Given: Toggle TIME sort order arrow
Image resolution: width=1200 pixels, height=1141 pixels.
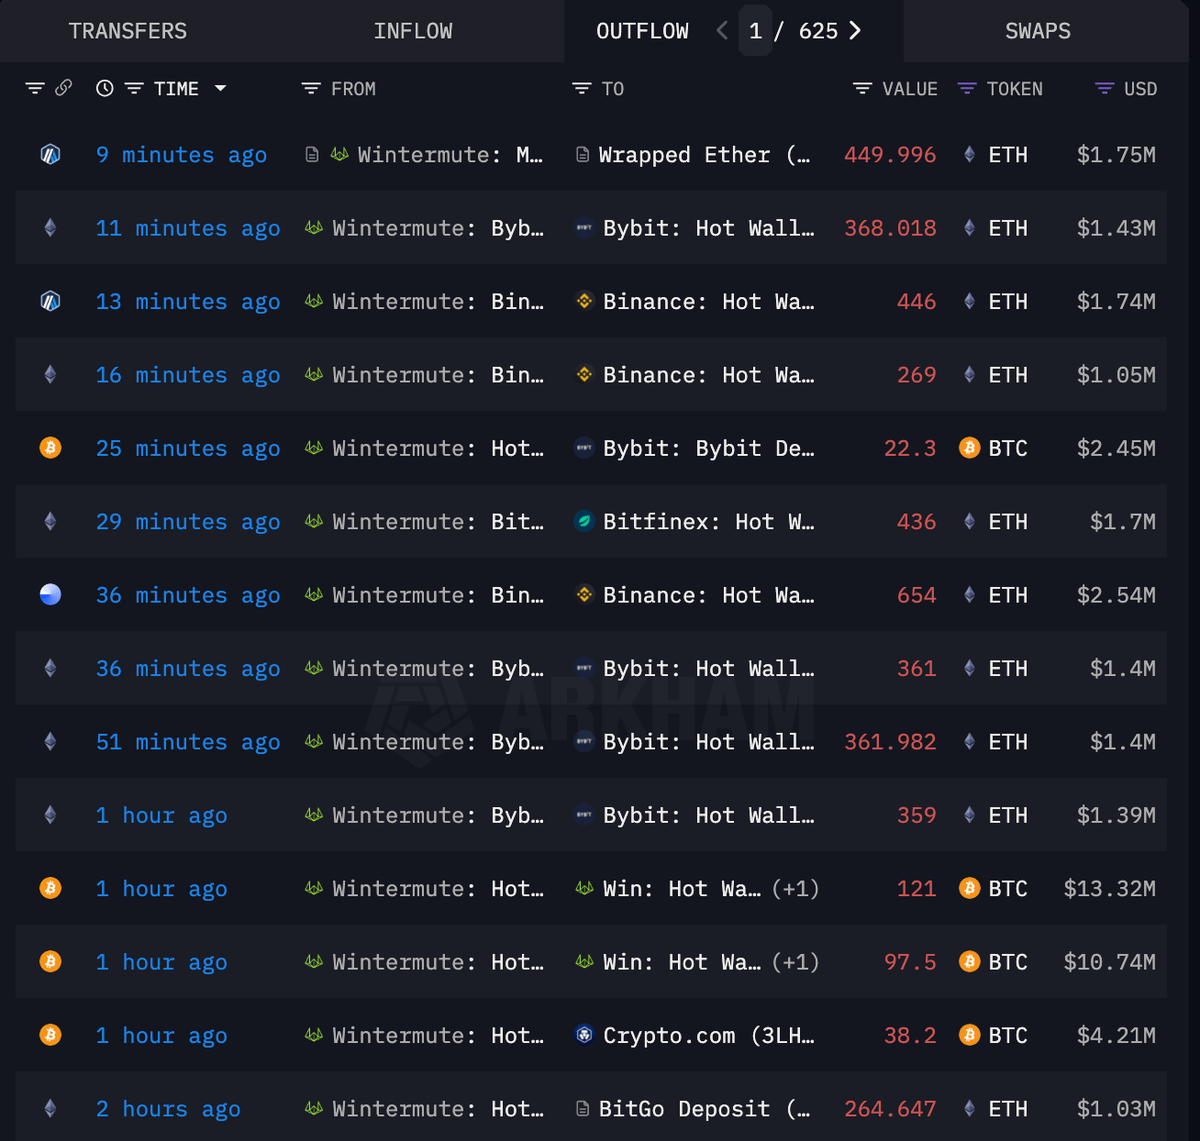Looking at the screenshot, I should [x=220, y=89].
